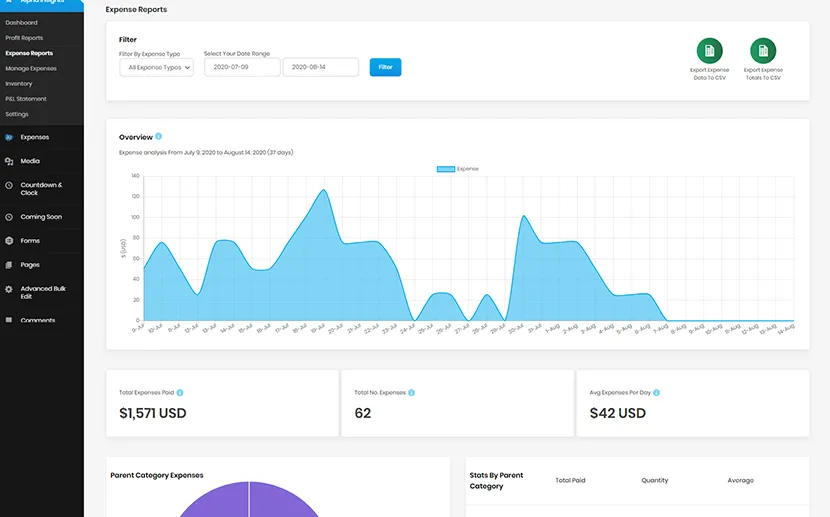This screenshot has width=830, height=517.
Task: Open the Pages menu label
Action: [x=30, y=265]
